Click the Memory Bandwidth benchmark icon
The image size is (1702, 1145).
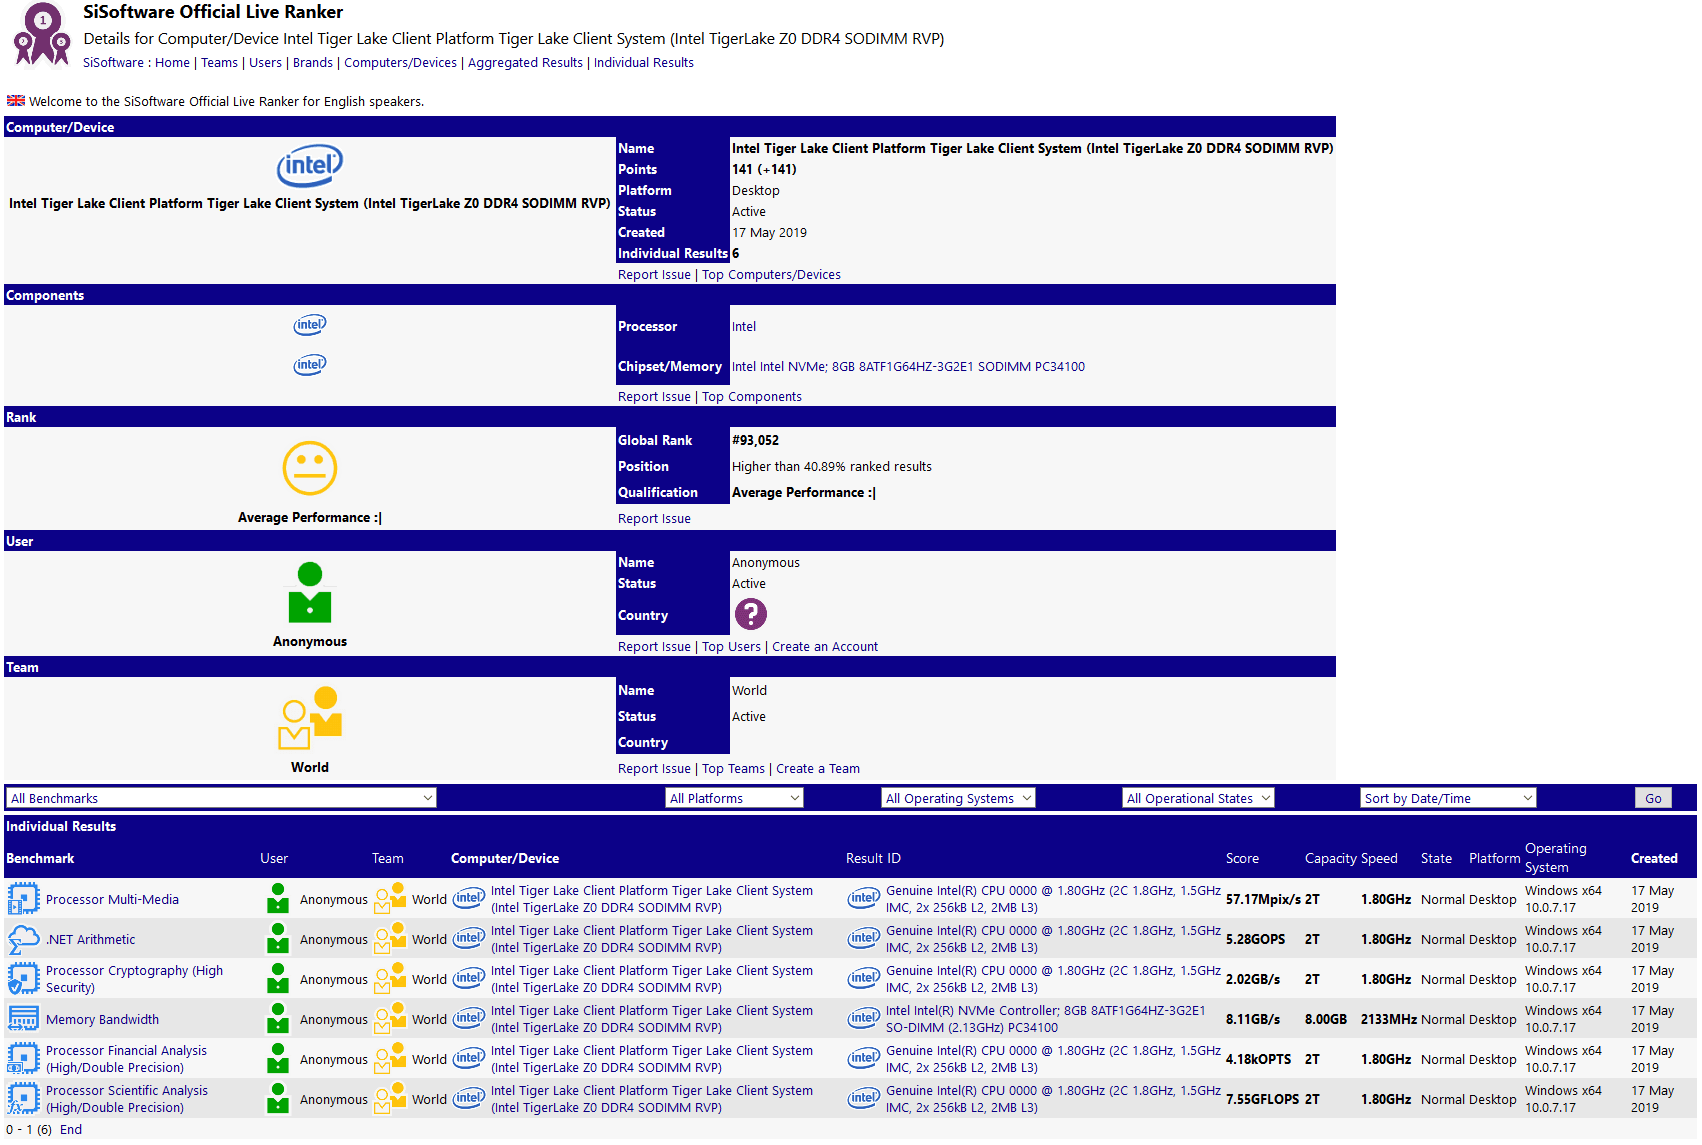(x=23, y=1019)
